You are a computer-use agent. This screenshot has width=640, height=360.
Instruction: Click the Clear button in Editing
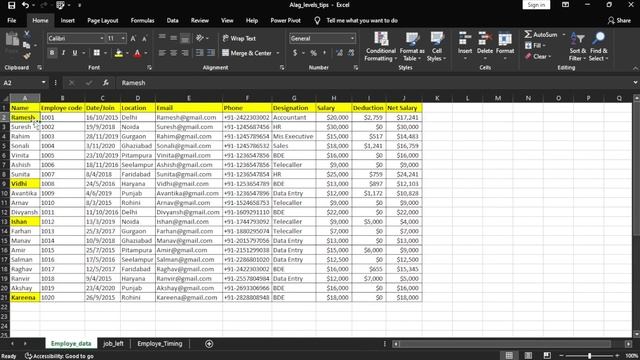538,56
